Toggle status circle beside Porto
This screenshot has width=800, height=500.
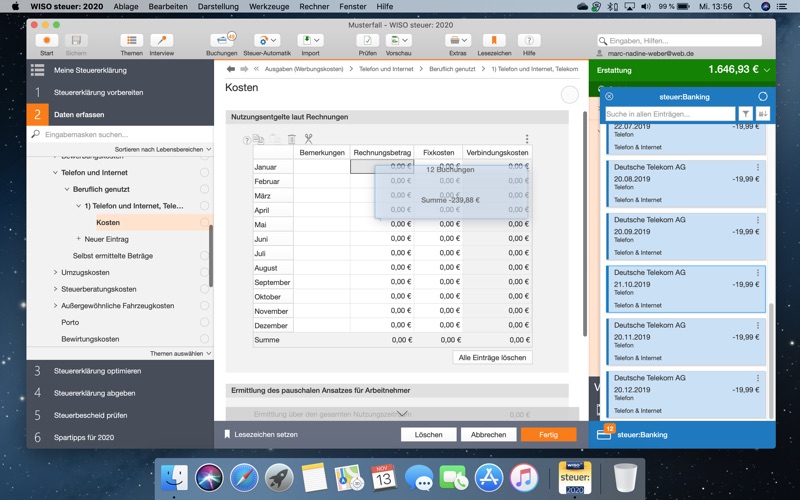pyautogui.click(x=205, y=322)
